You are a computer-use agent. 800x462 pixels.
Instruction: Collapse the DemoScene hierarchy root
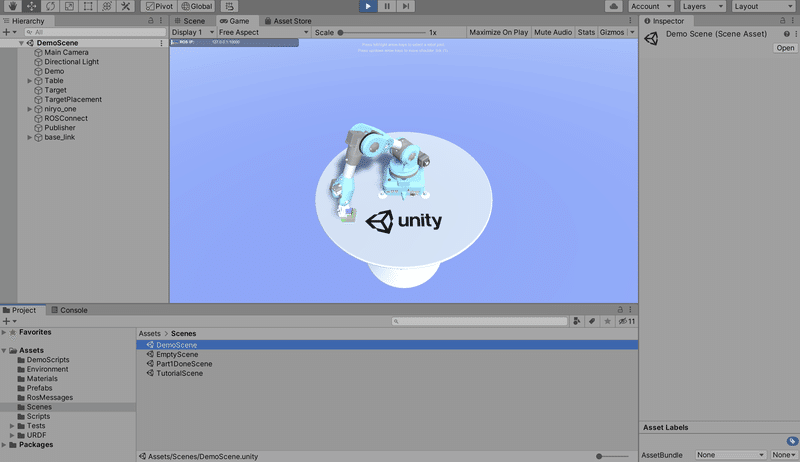[x=21, y=43]
